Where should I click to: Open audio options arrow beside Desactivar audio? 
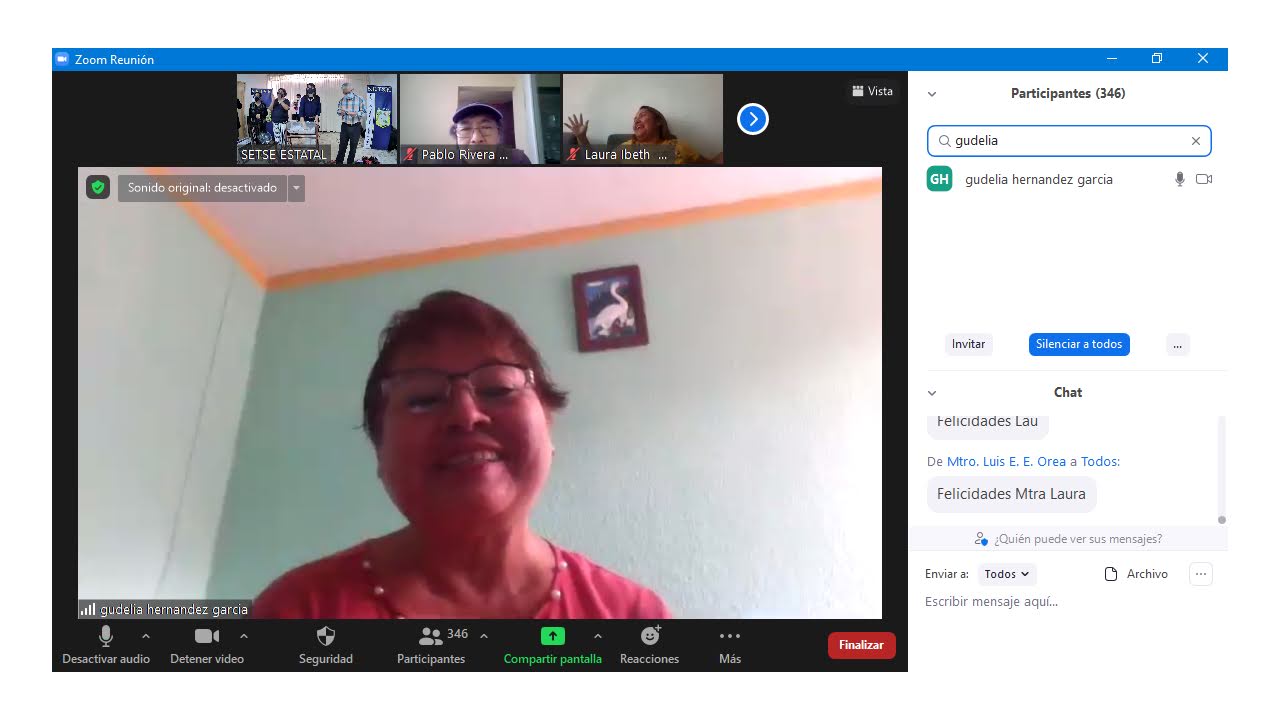[146, 636]
